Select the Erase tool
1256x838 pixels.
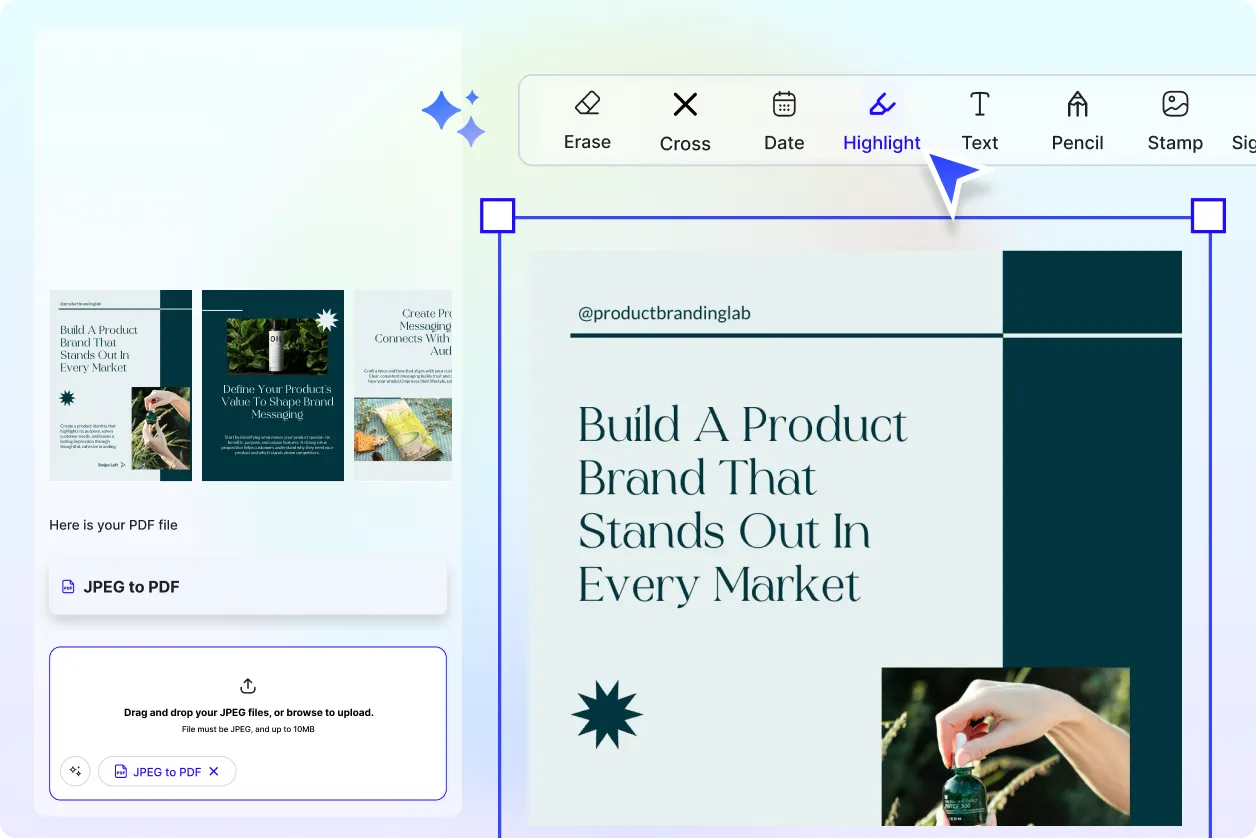[x=587, y=119]
